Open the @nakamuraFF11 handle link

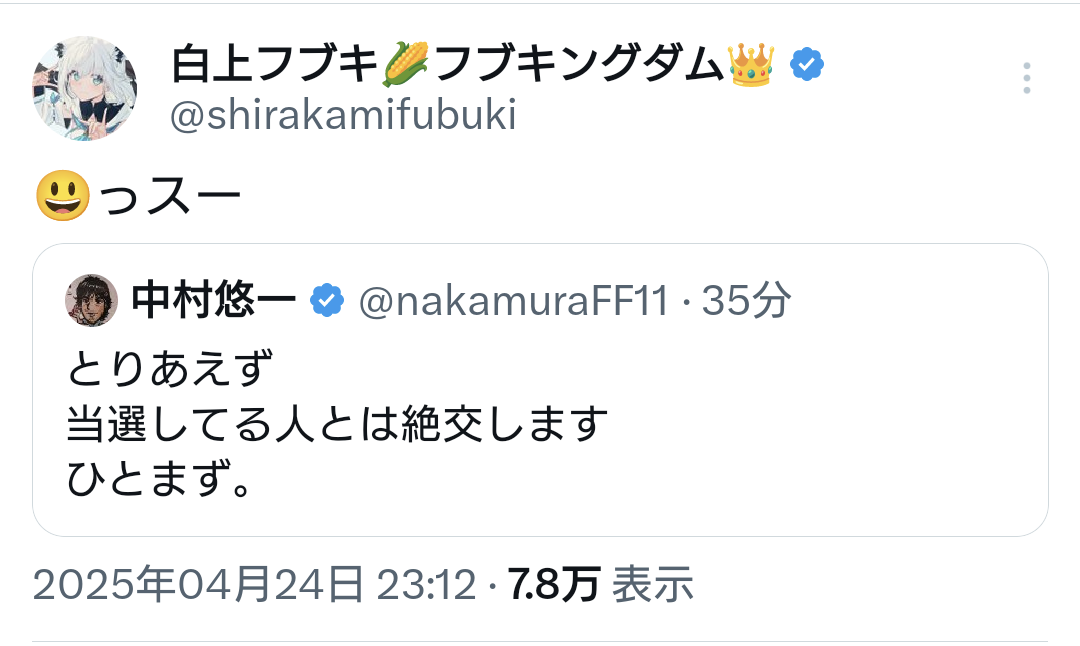click(513, 300)
